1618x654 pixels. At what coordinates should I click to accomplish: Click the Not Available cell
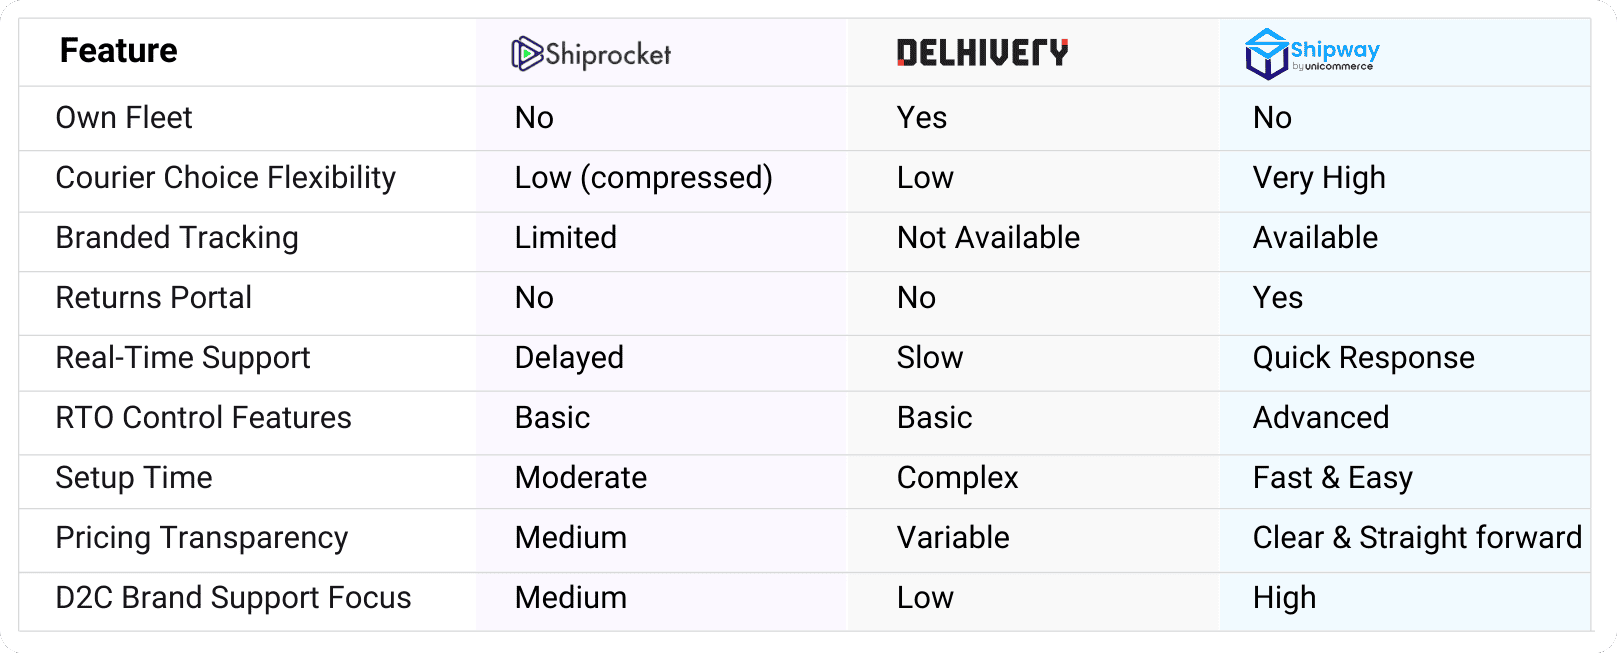[x=989, y=238]
